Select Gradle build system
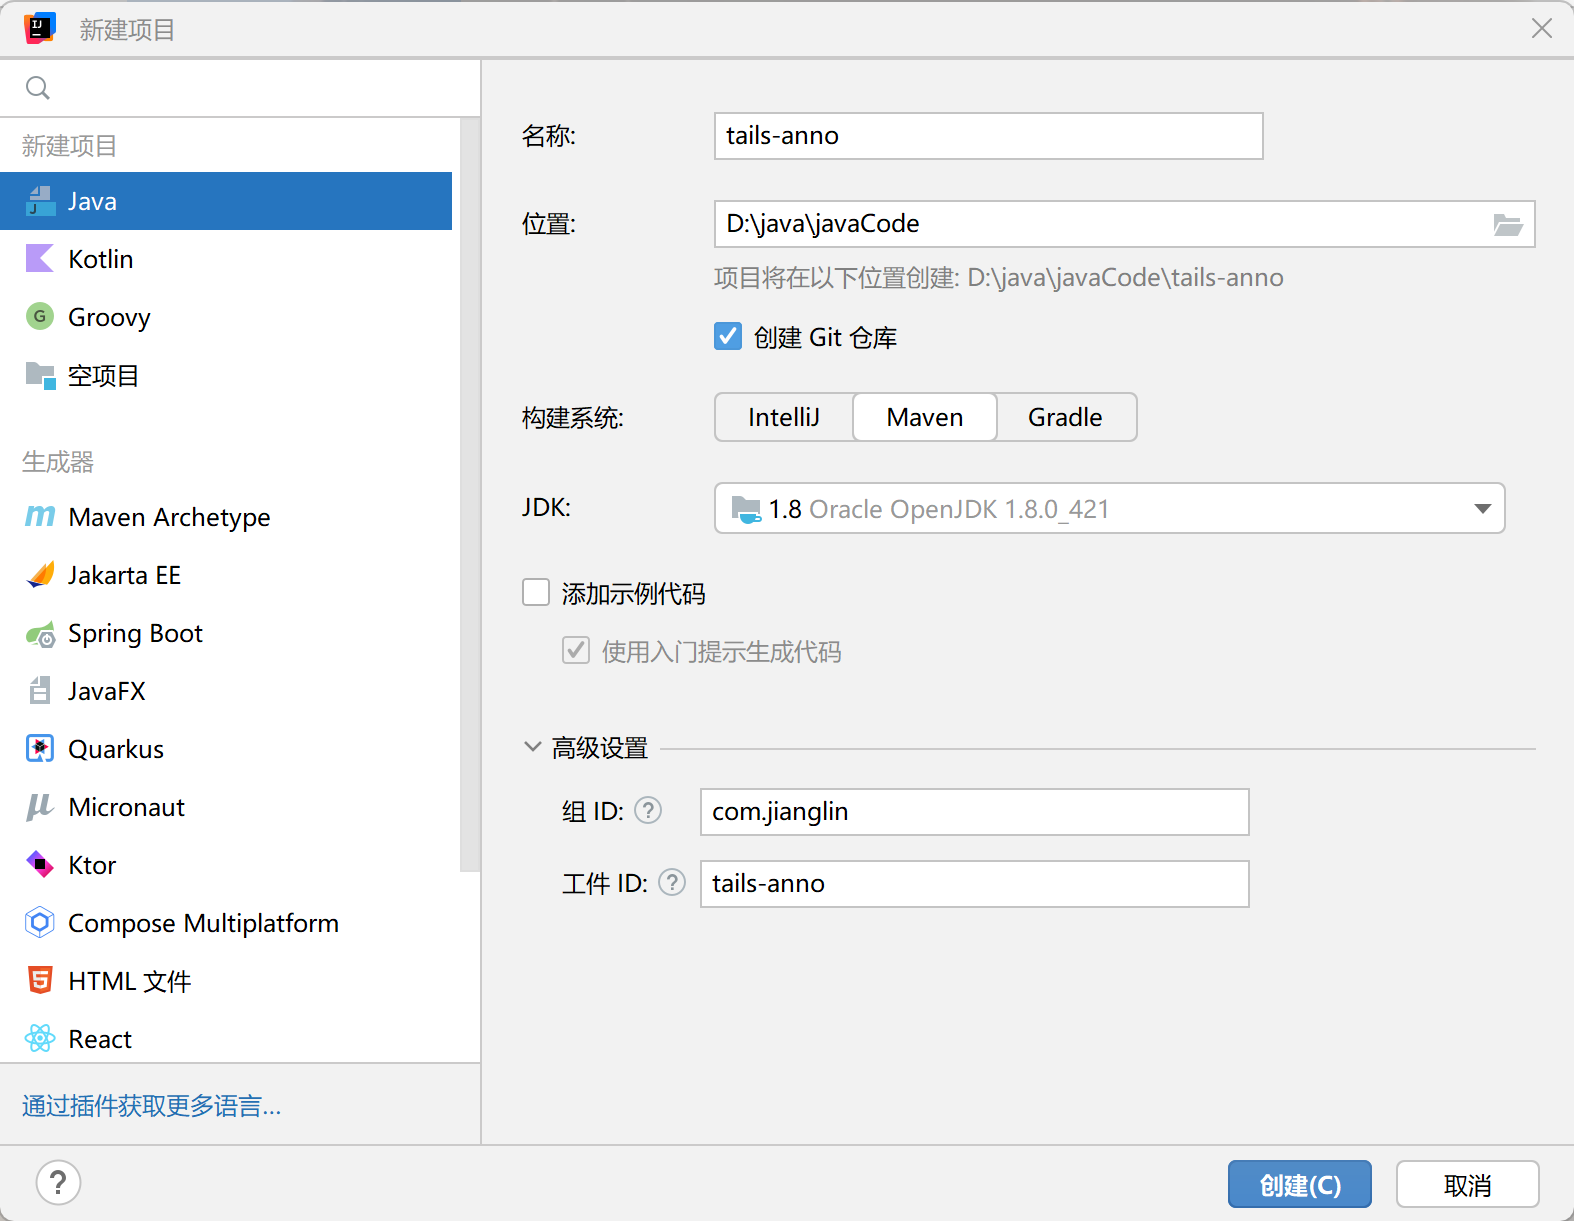This screenshot has width=1574, height=1221. [1066, 417]
